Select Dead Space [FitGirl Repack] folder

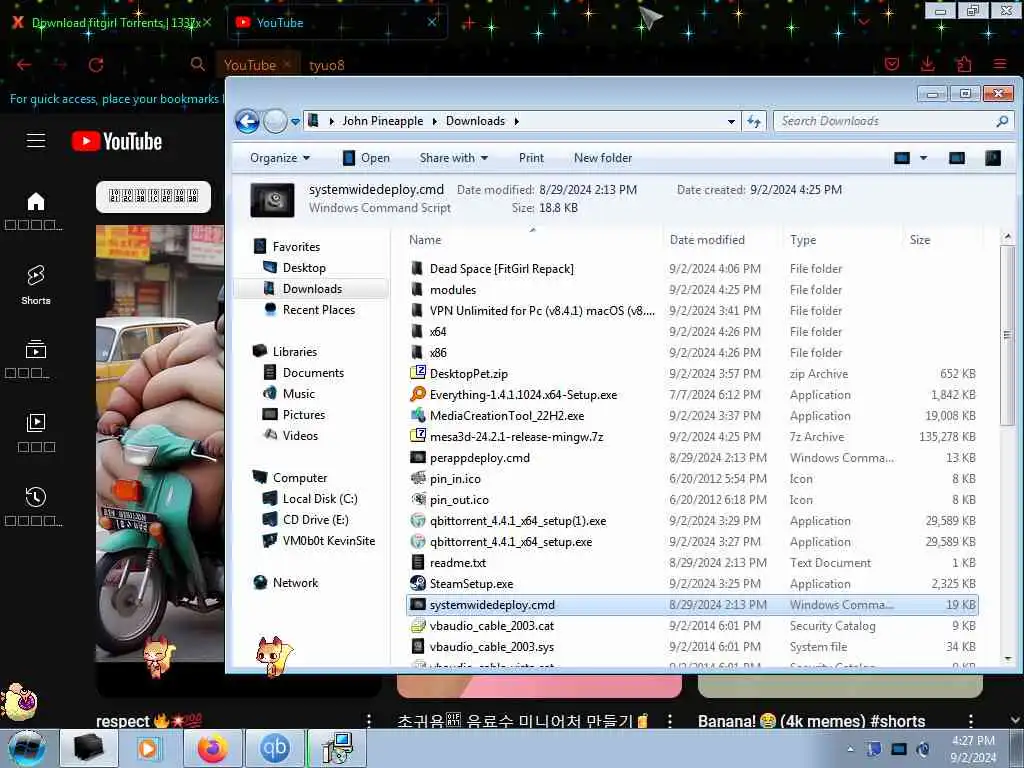point(502,268)
